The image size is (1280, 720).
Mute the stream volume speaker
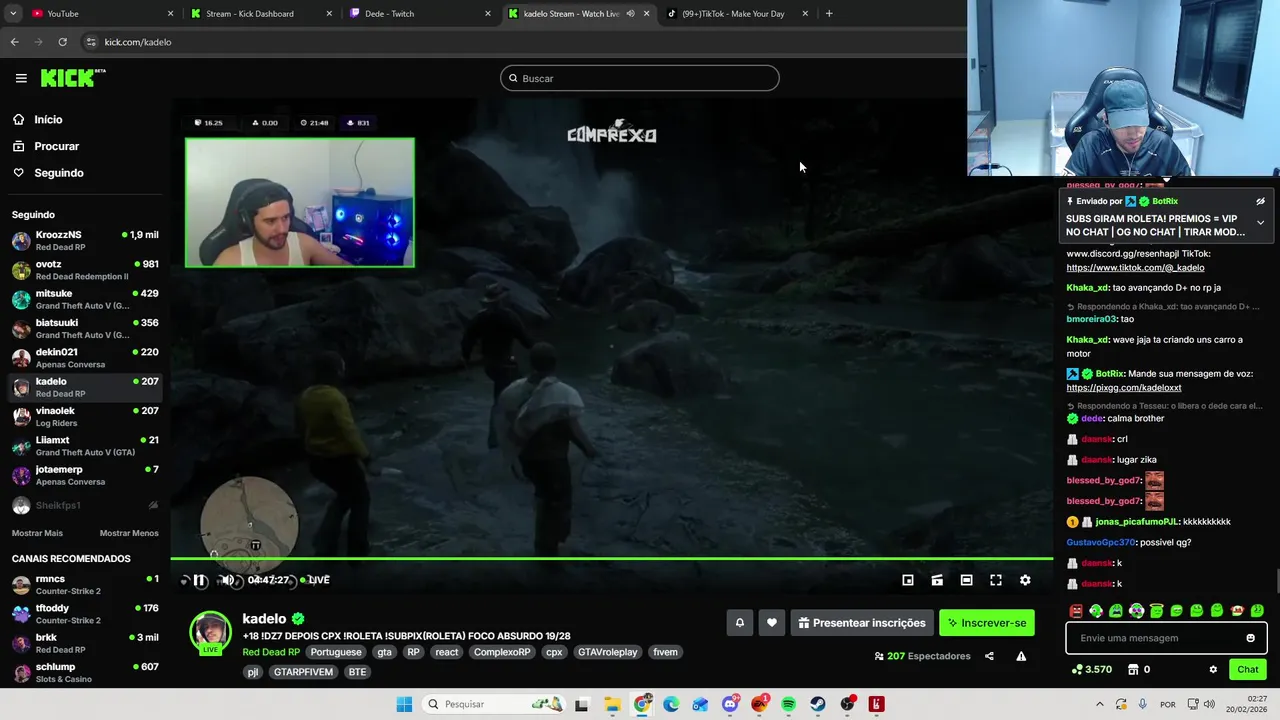pyautogui.click(x=228, y=580)
